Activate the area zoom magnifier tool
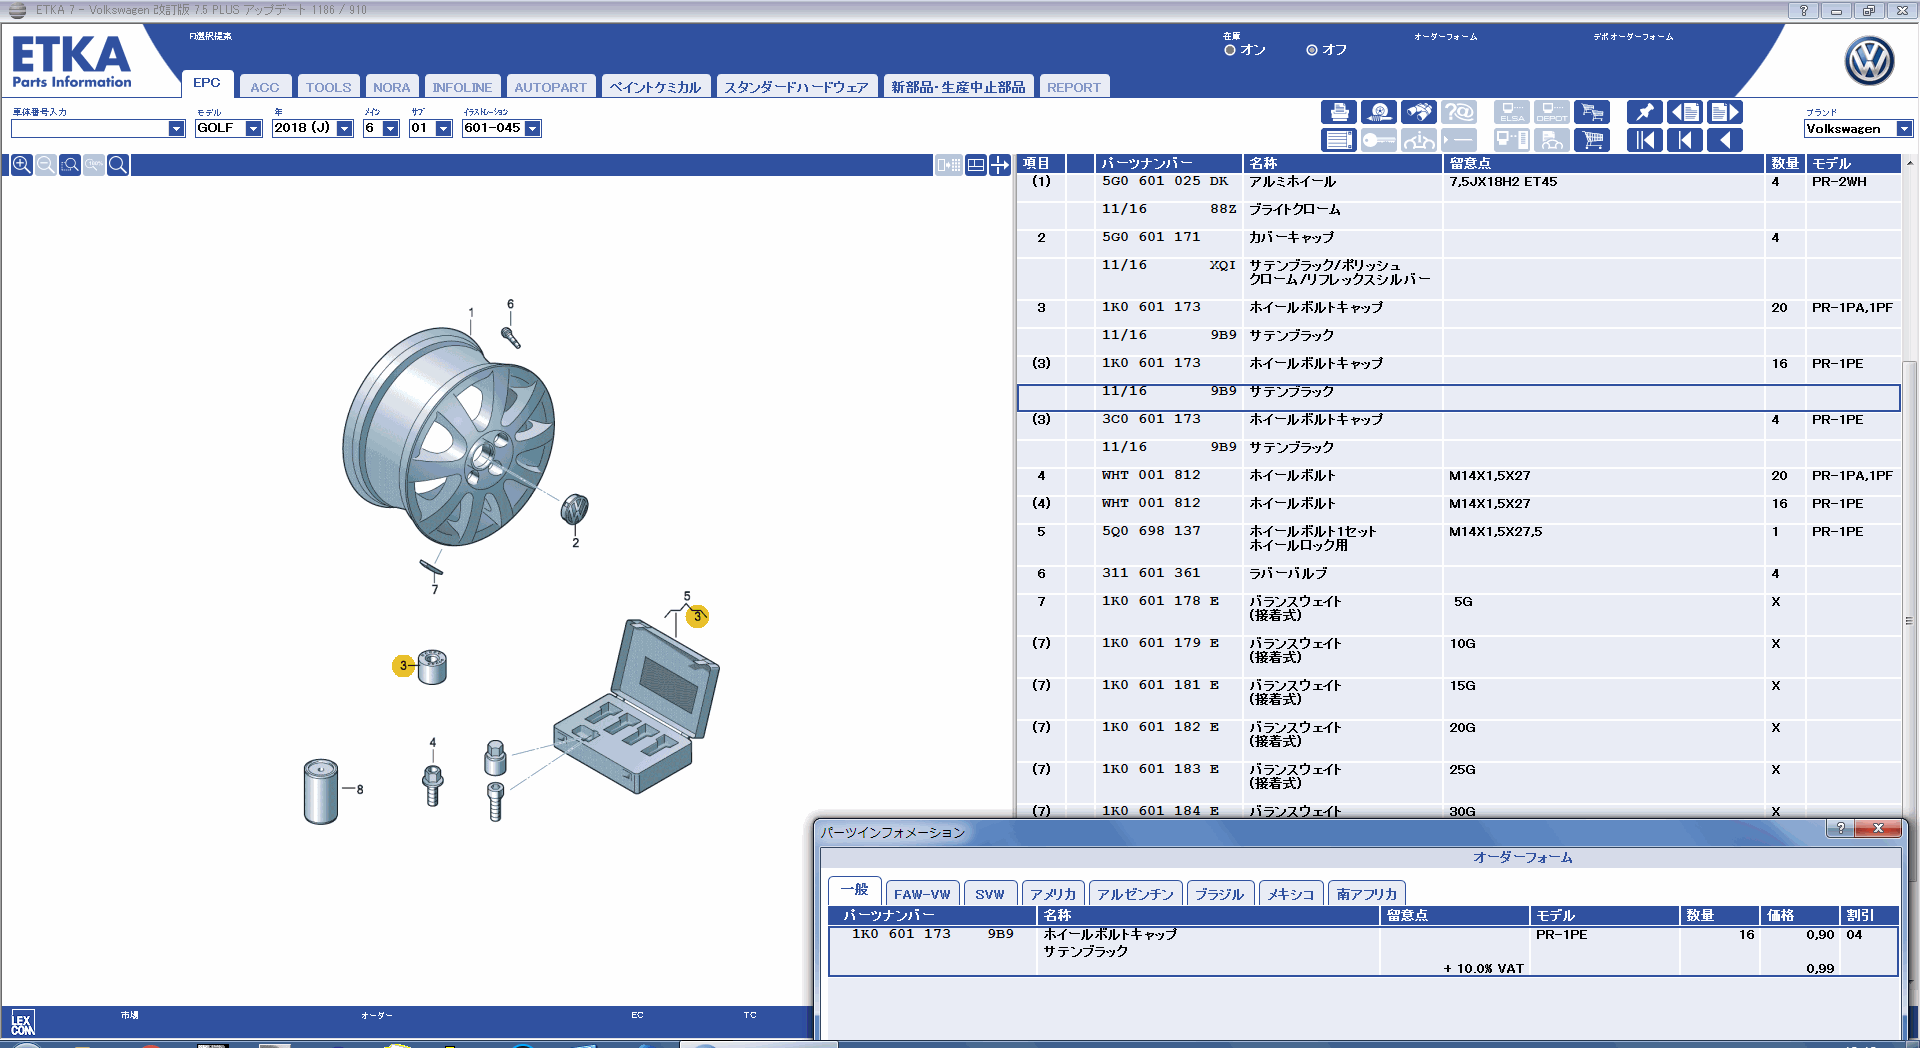This screenshot has width=1920, height=1048. tap(69, 165)
